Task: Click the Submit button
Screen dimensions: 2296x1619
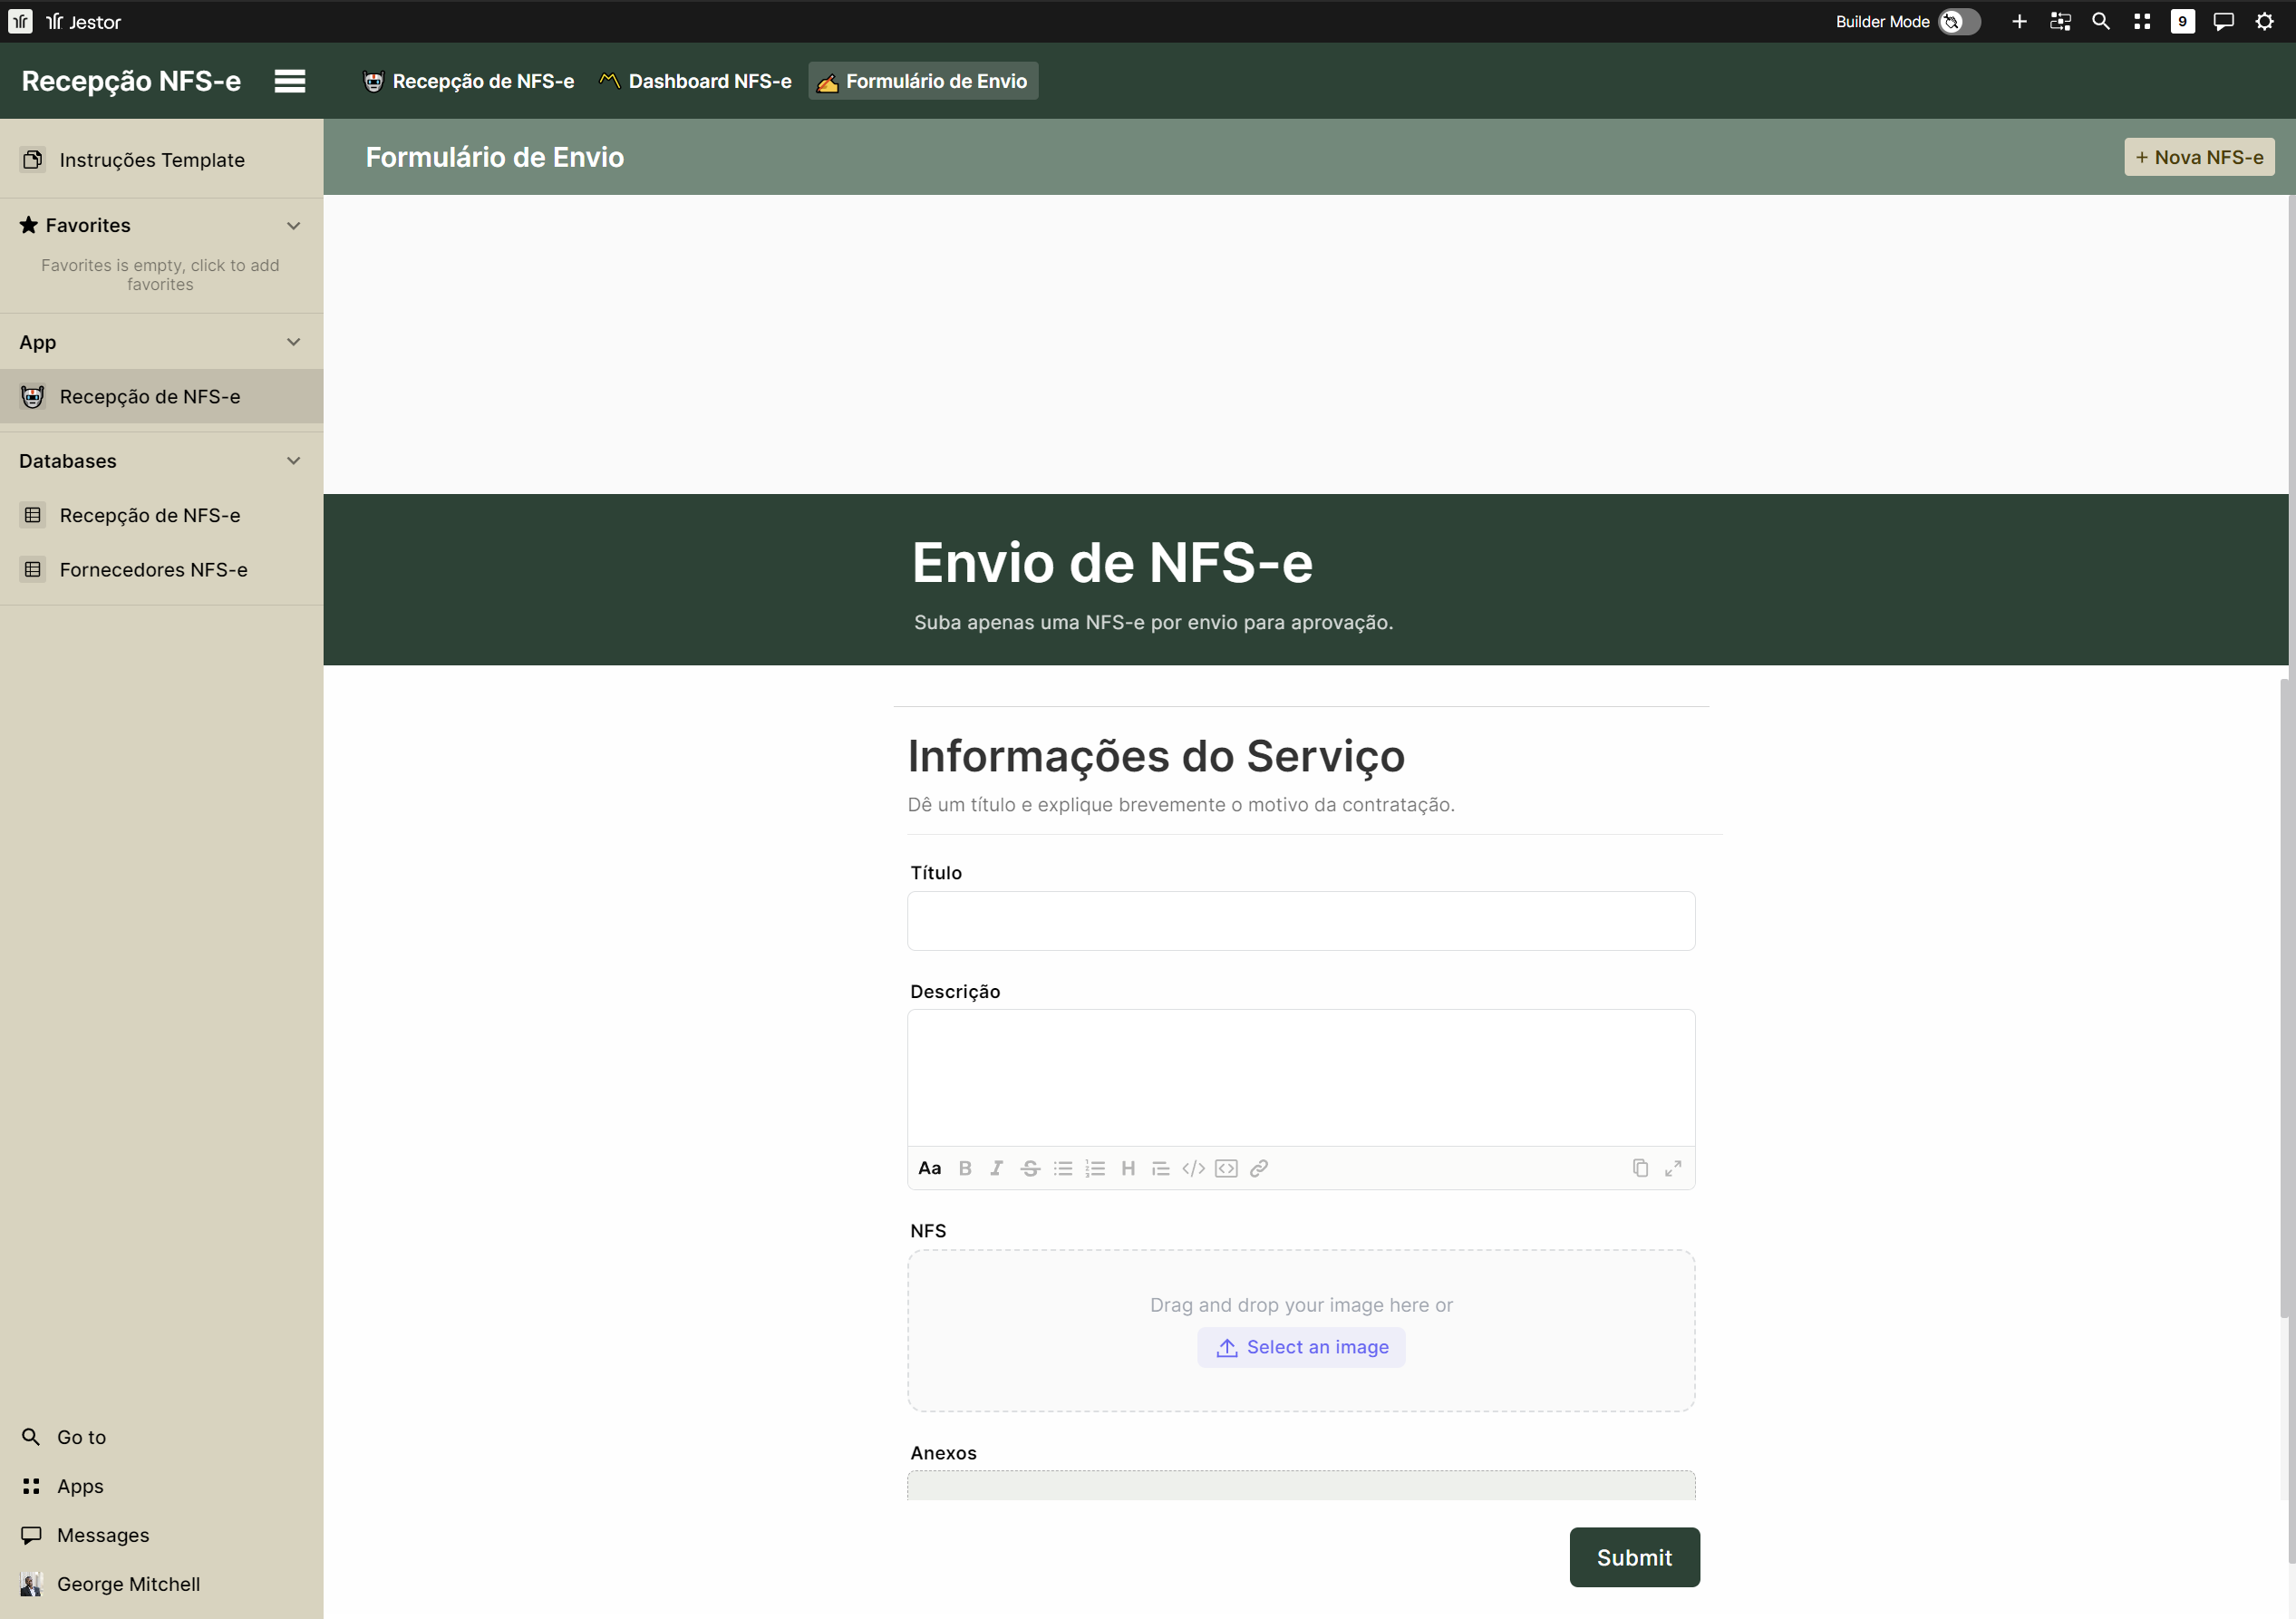Action: (x=1634, y=1557)
